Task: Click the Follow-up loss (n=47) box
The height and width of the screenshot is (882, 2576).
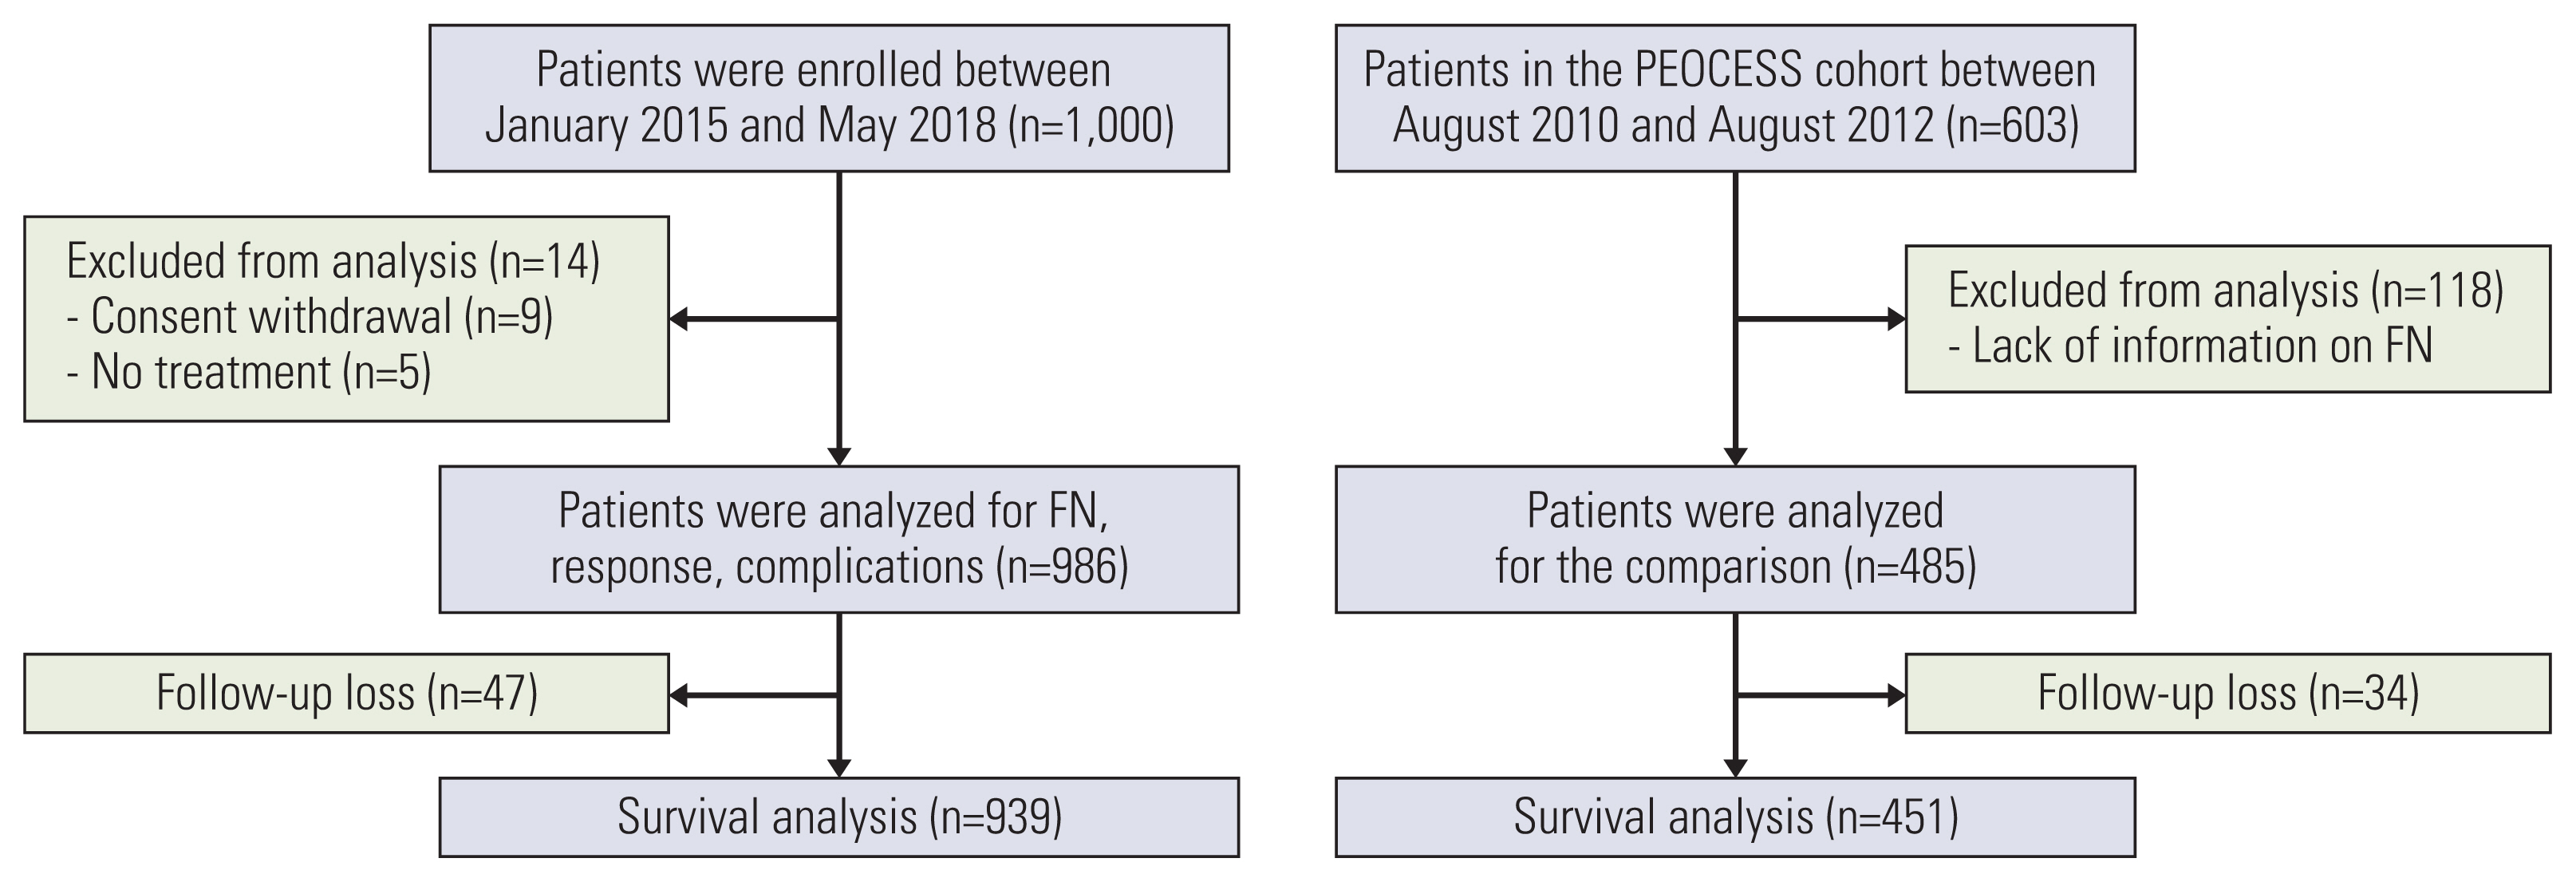Action: [346, 694]
